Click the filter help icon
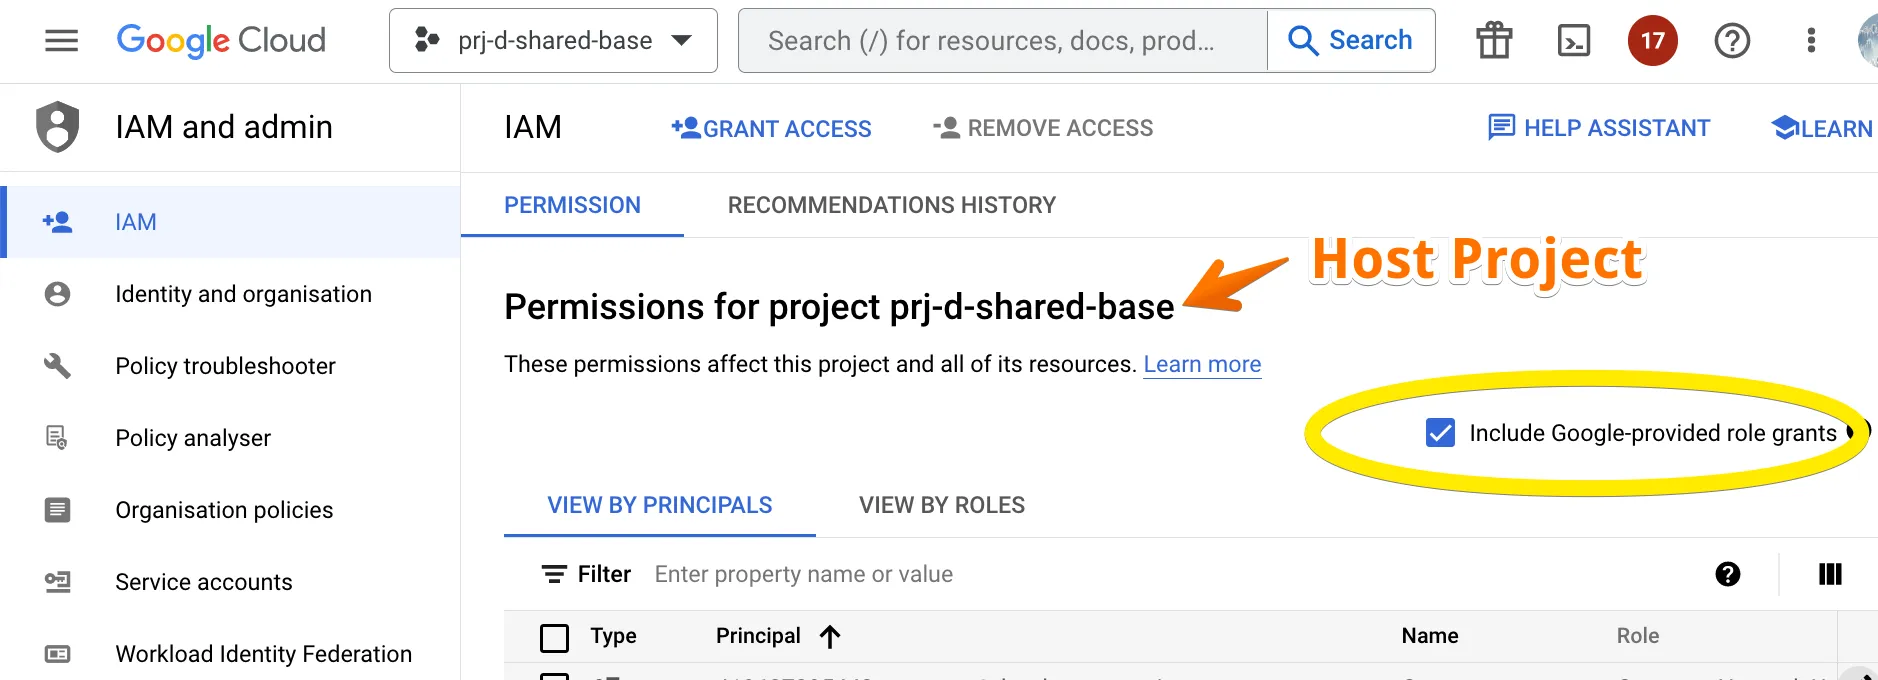1878x680 pixels. [x=1727, y=574]
